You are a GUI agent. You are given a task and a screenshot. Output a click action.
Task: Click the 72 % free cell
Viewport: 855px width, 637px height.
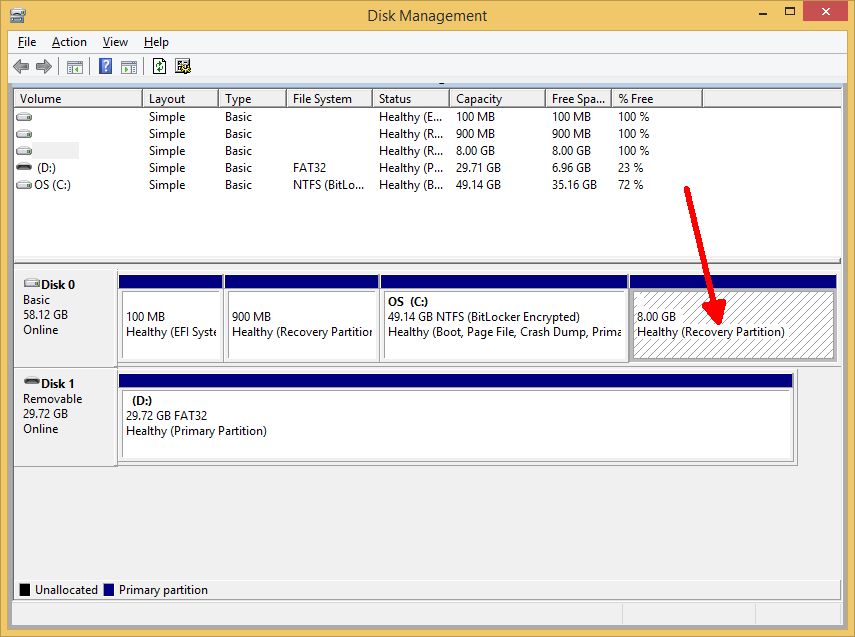pyautogui.click(x=630, y=185)
